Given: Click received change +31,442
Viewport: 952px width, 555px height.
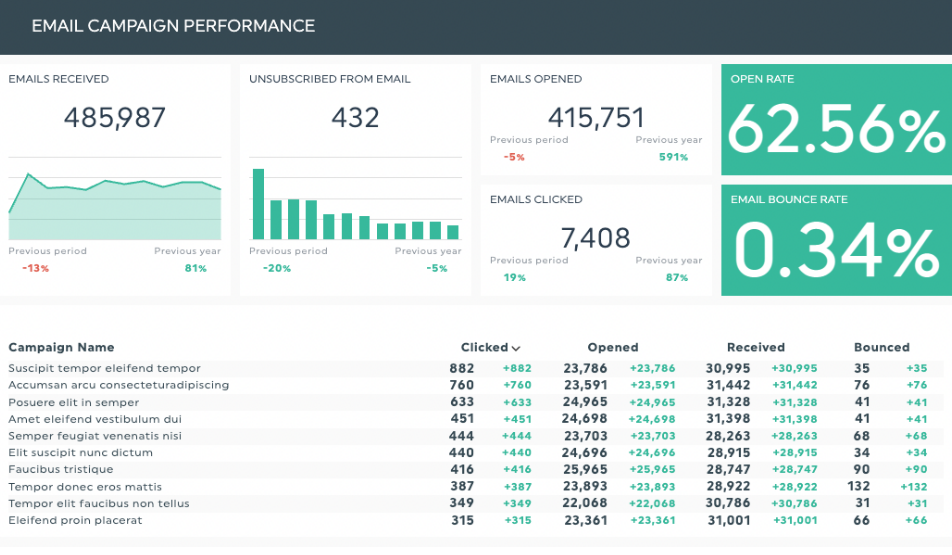Looking at the screenshot, I should [795, 385].
